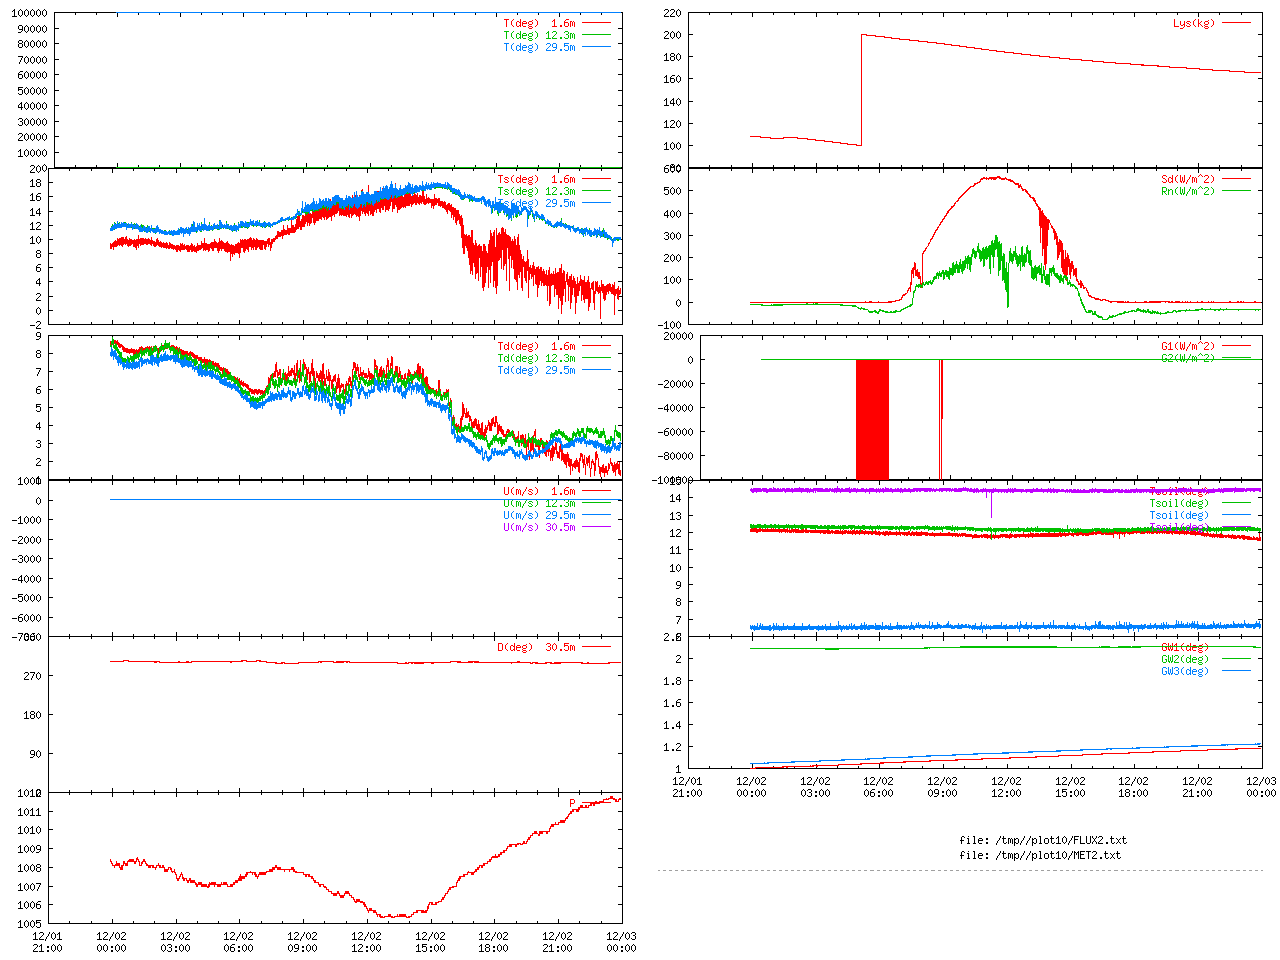The image size is (1280, 960).
Task: Click the T(deg) 29.5m legend entry
Action: pyautogui.click(x=539, y=47)
